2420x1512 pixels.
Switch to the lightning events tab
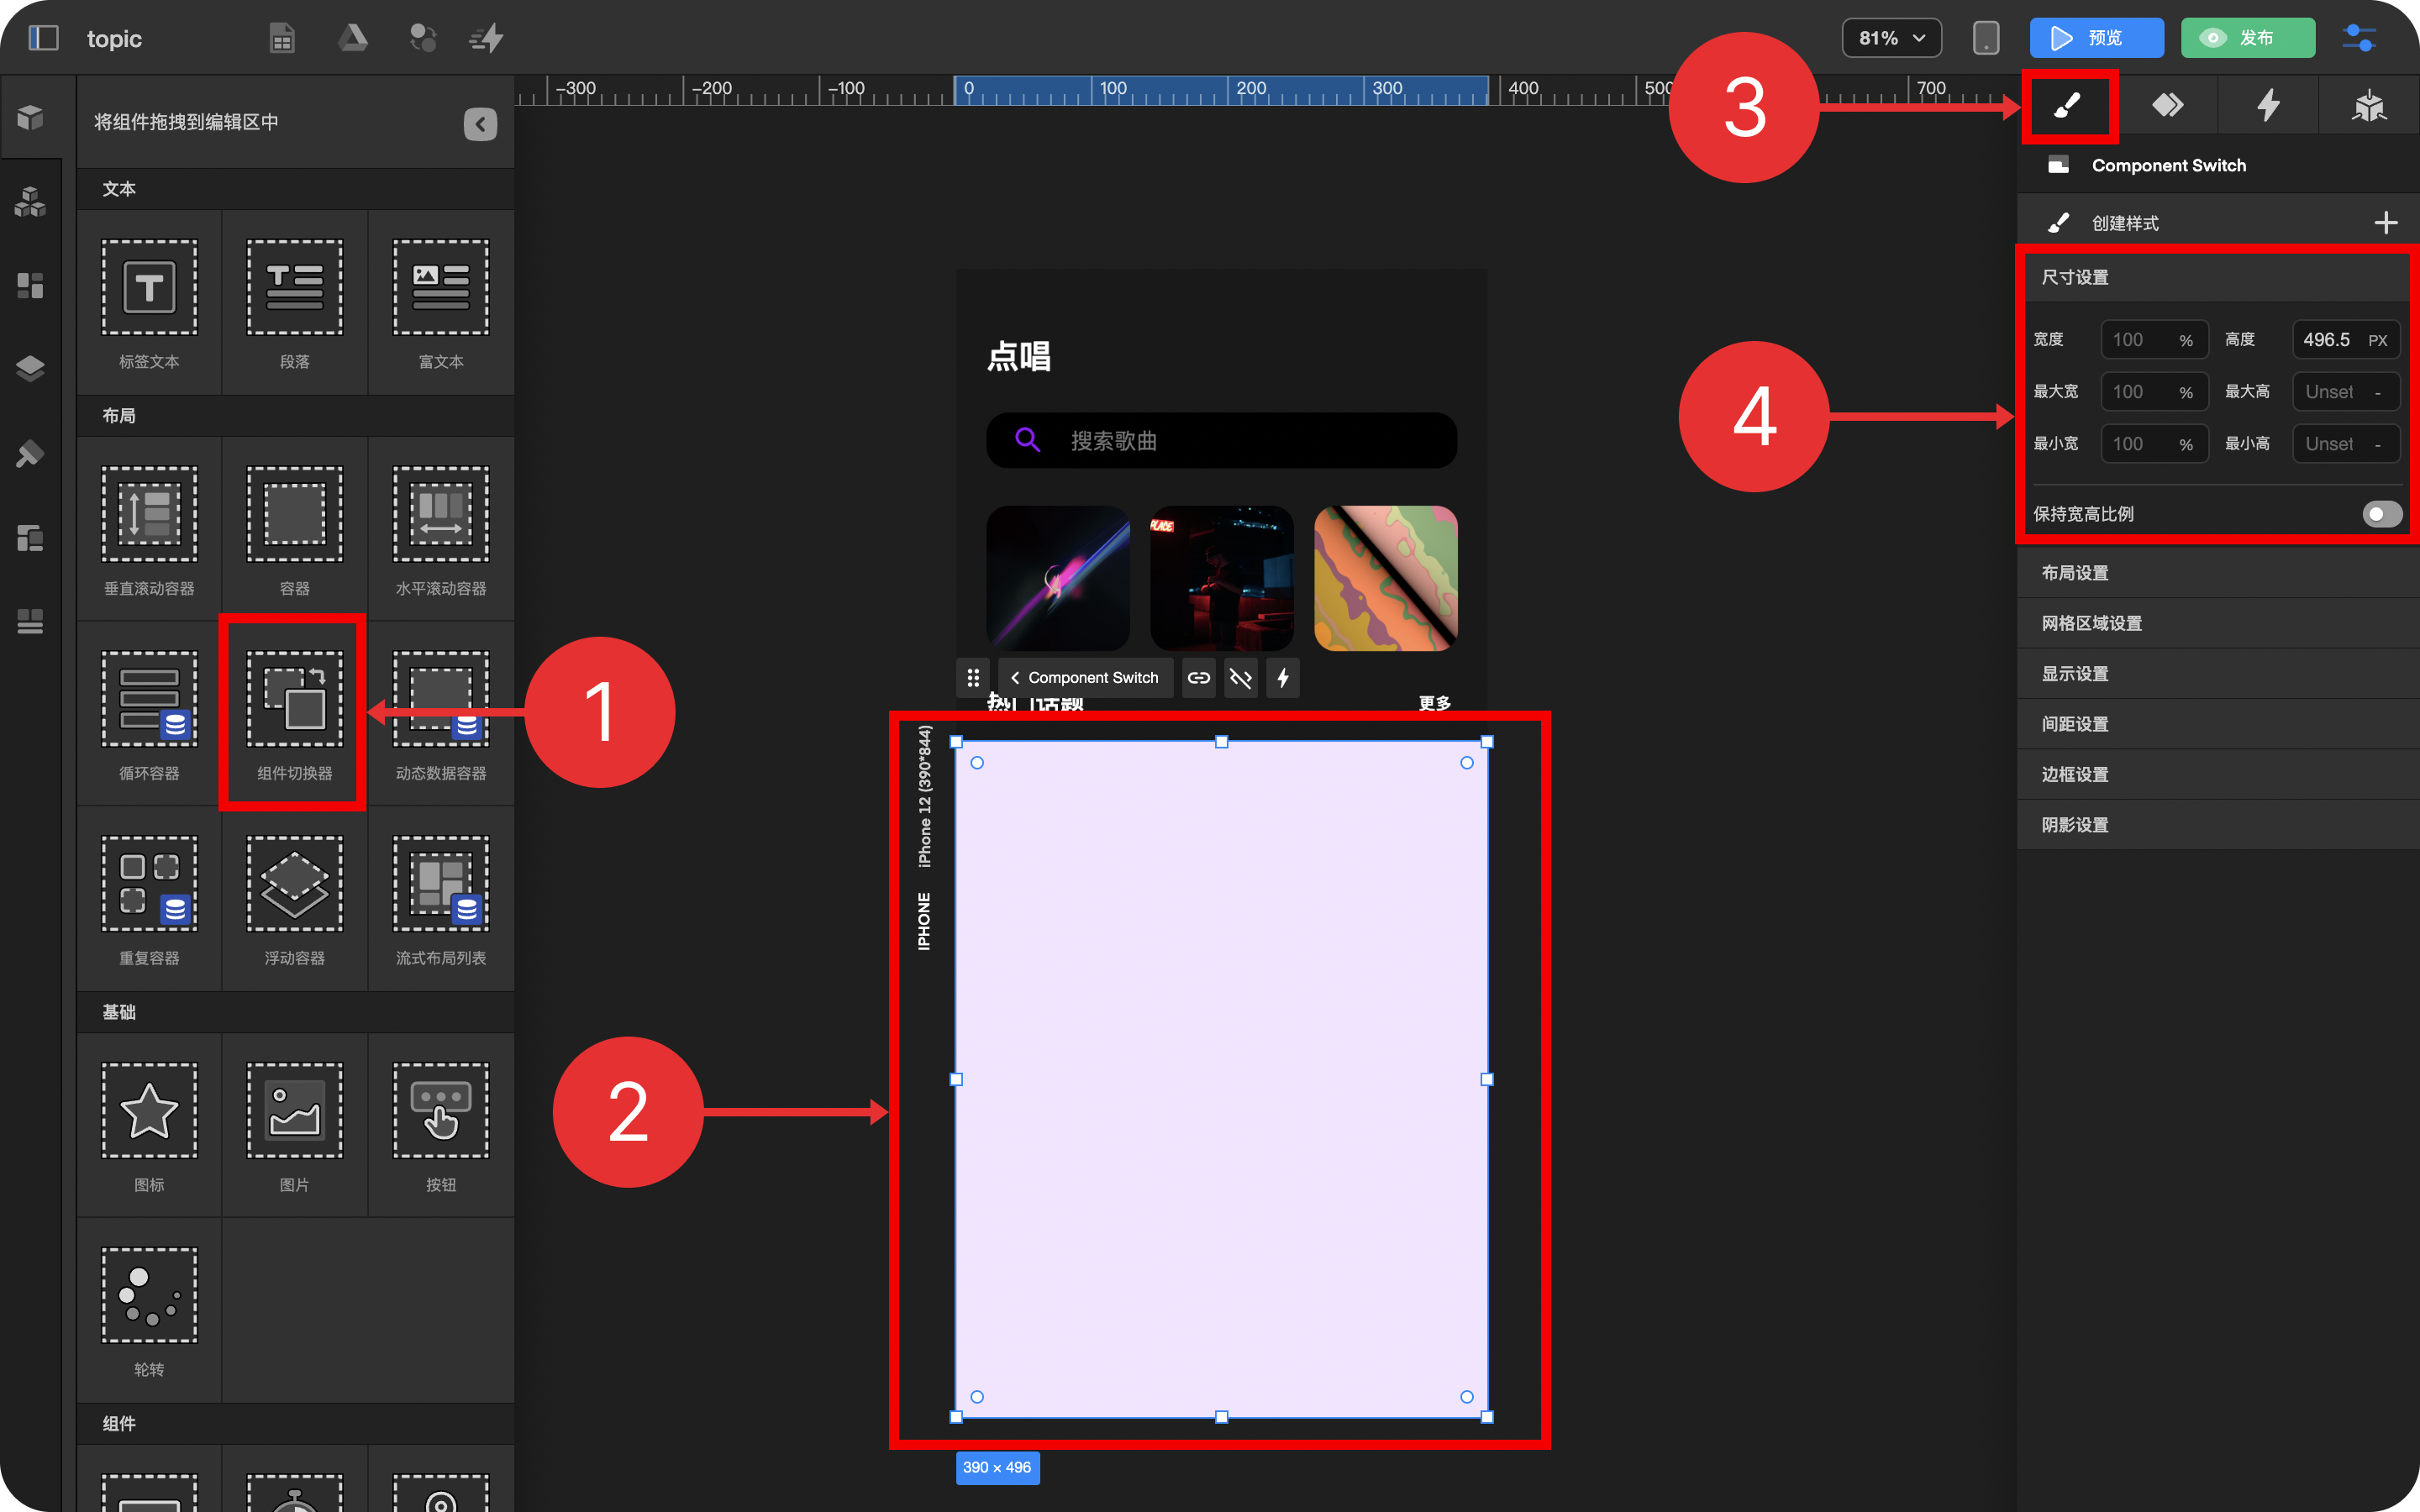(2268, 105)
